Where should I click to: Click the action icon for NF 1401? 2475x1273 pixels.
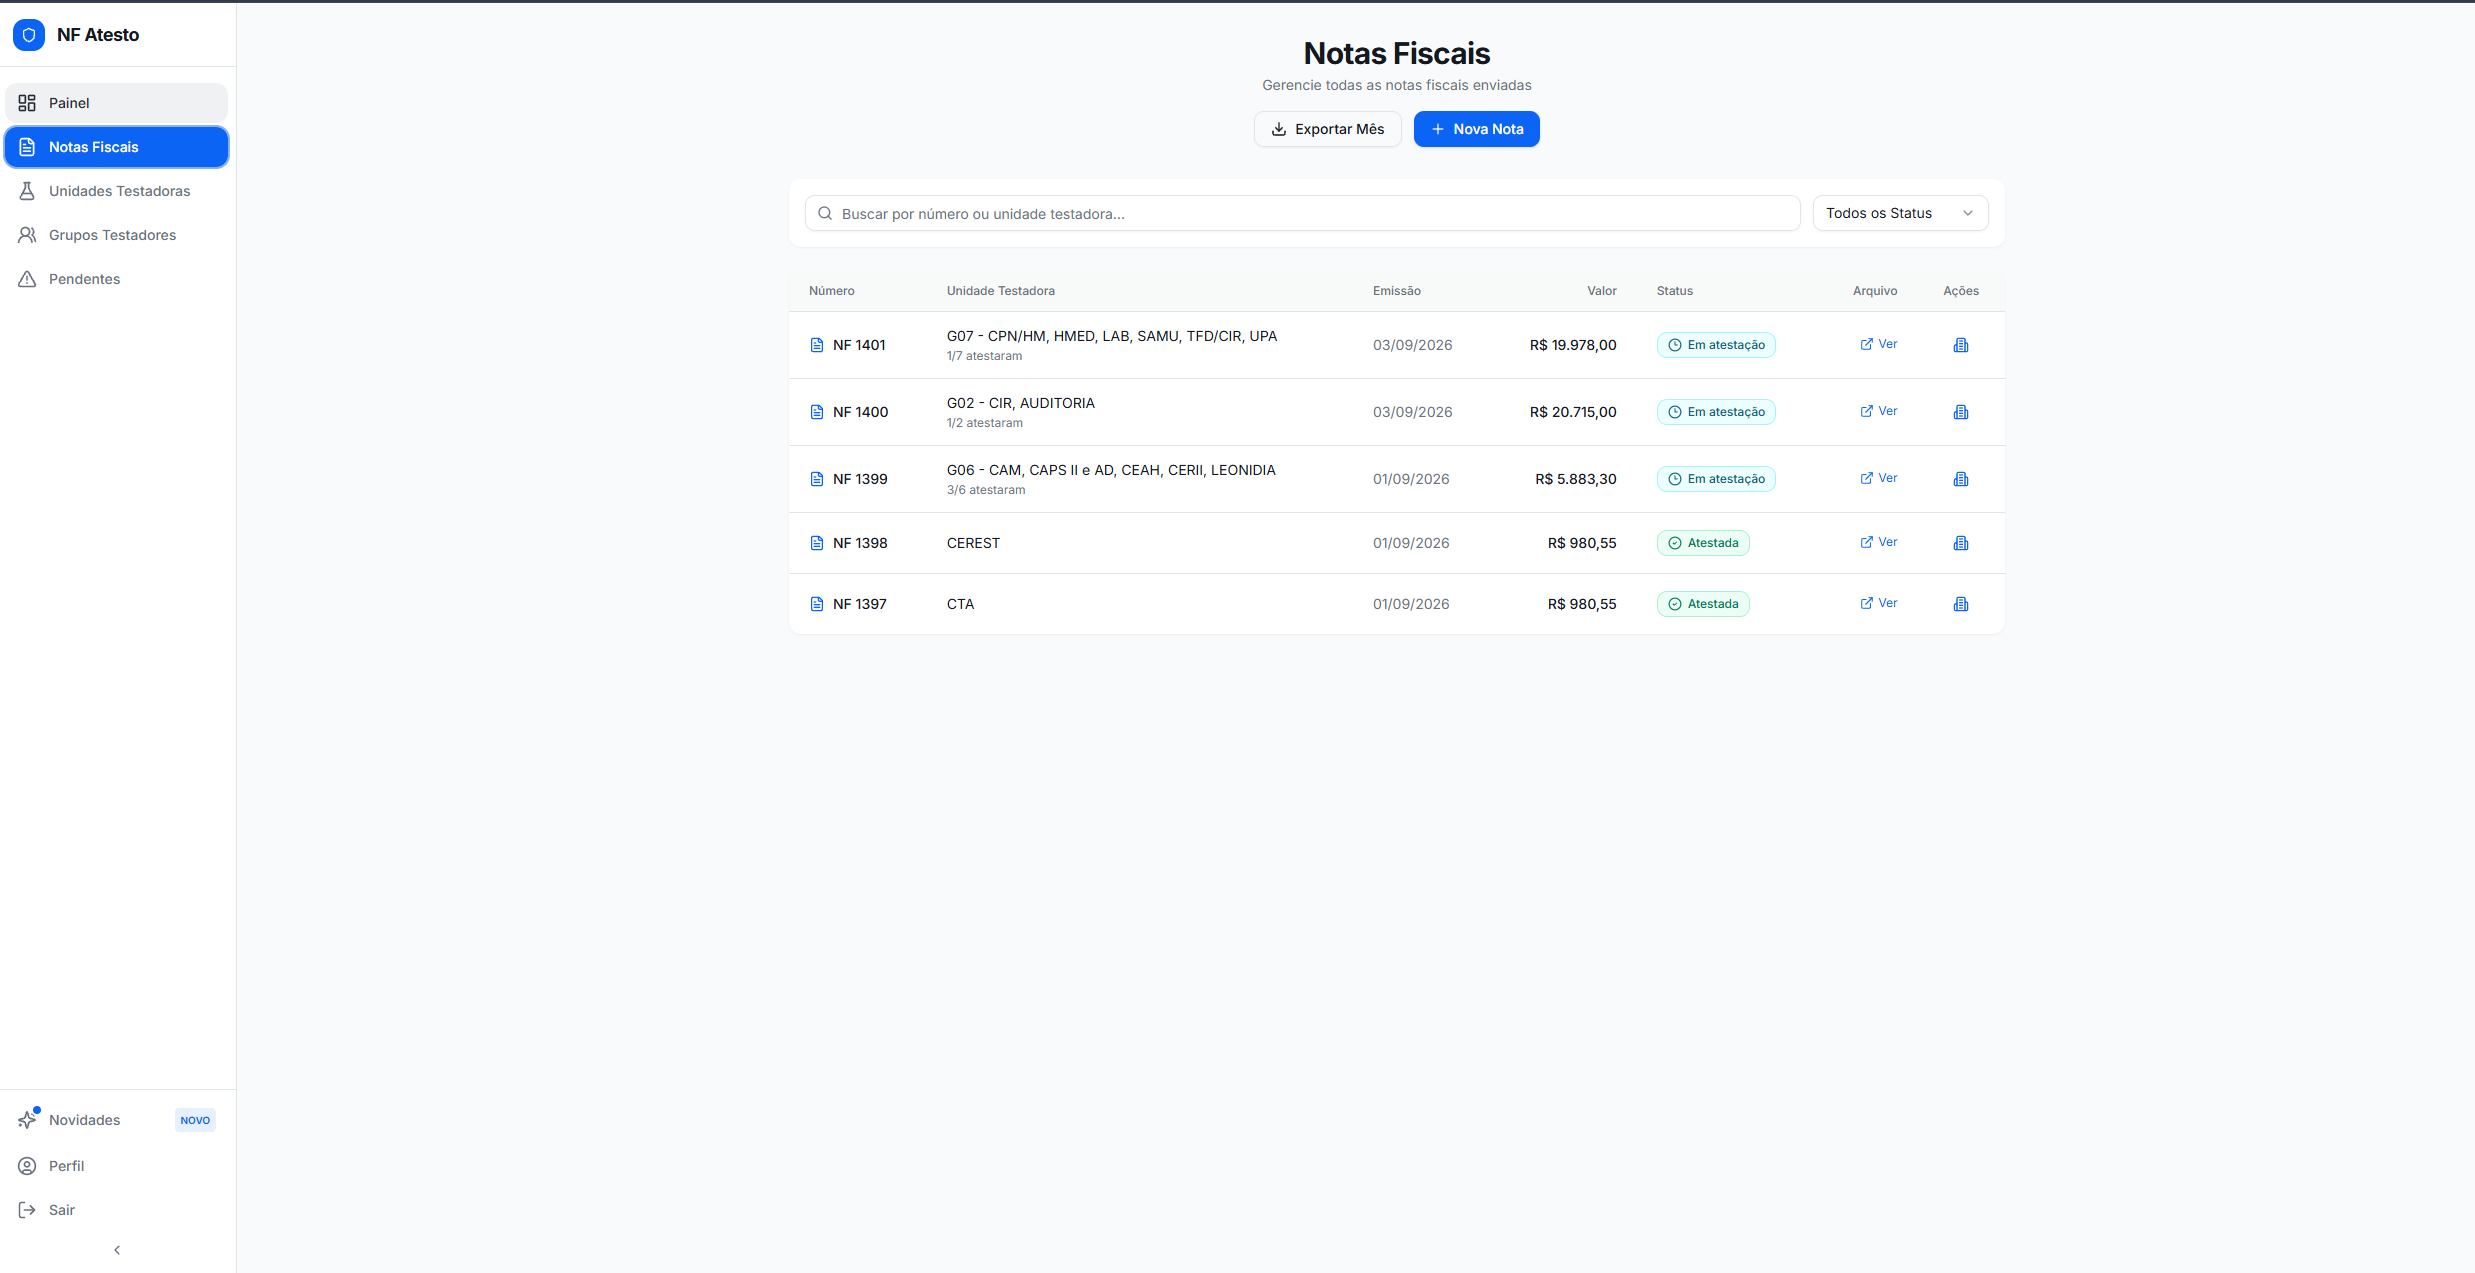pyautogui.click(x=1961, y=345)
